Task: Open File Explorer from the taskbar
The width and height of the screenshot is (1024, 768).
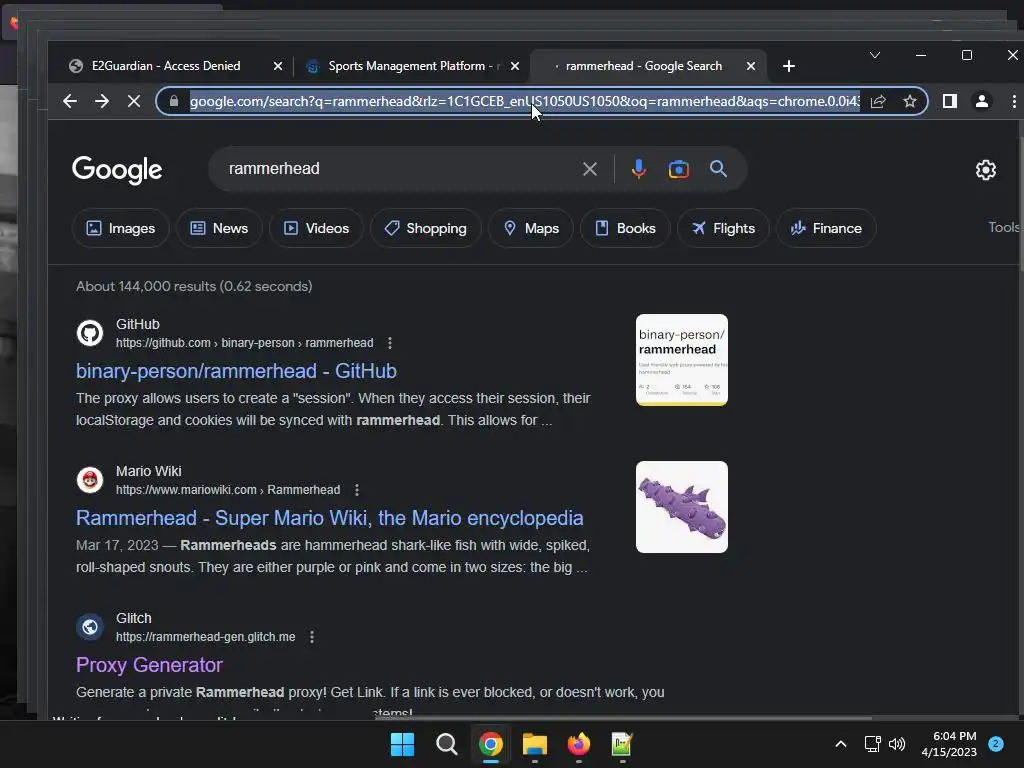Action: tap(535, 744)
